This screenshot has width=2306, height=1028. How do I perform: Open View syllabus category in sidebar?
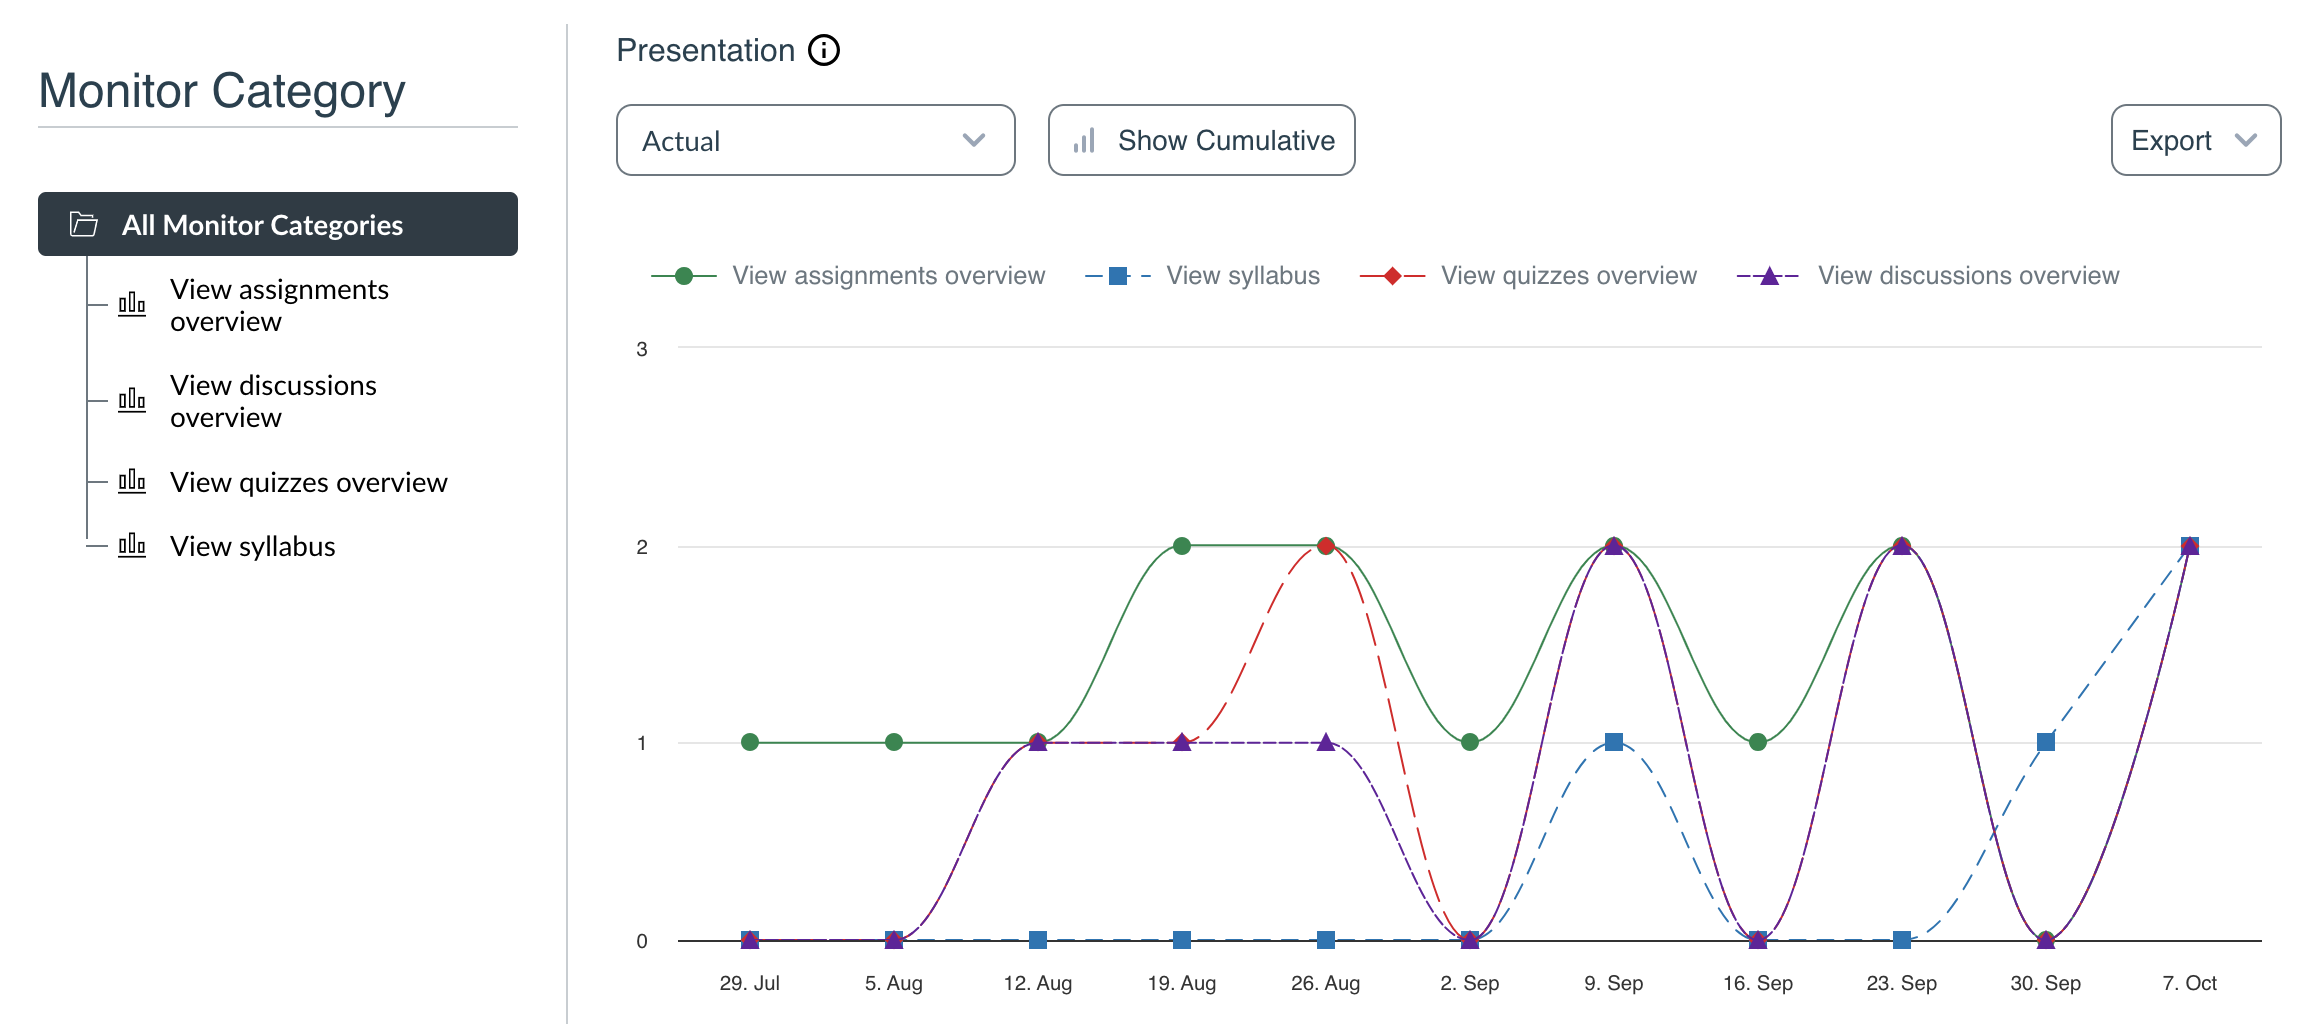[x=252, y=546]
